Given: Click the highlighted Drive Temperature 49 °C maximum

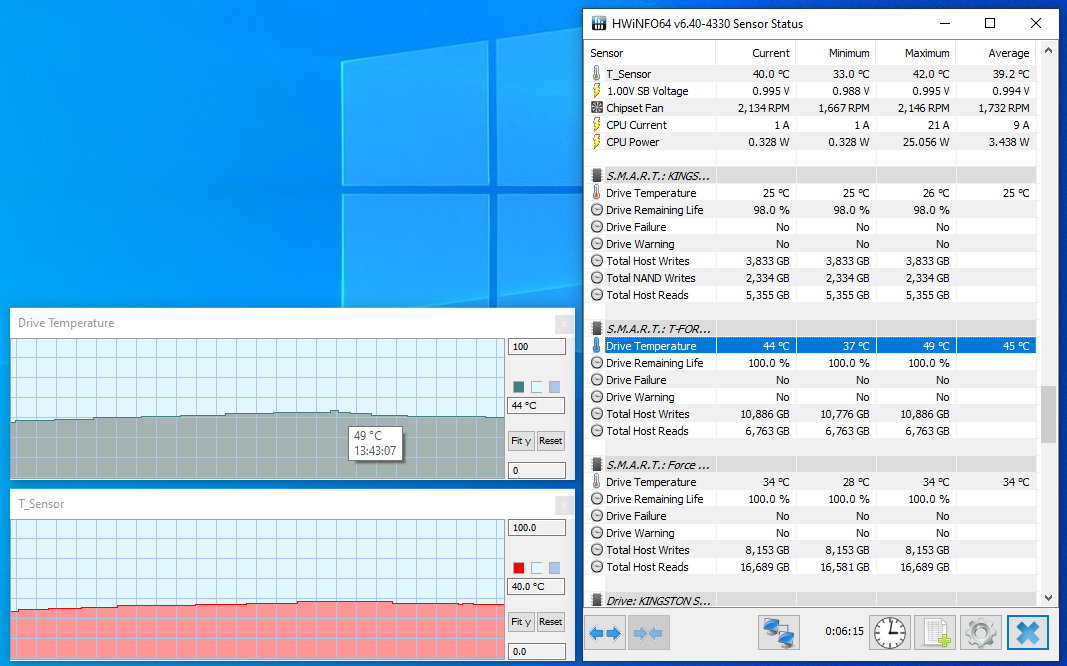Looking at the screenshot, I should click(x=936, y=346).
